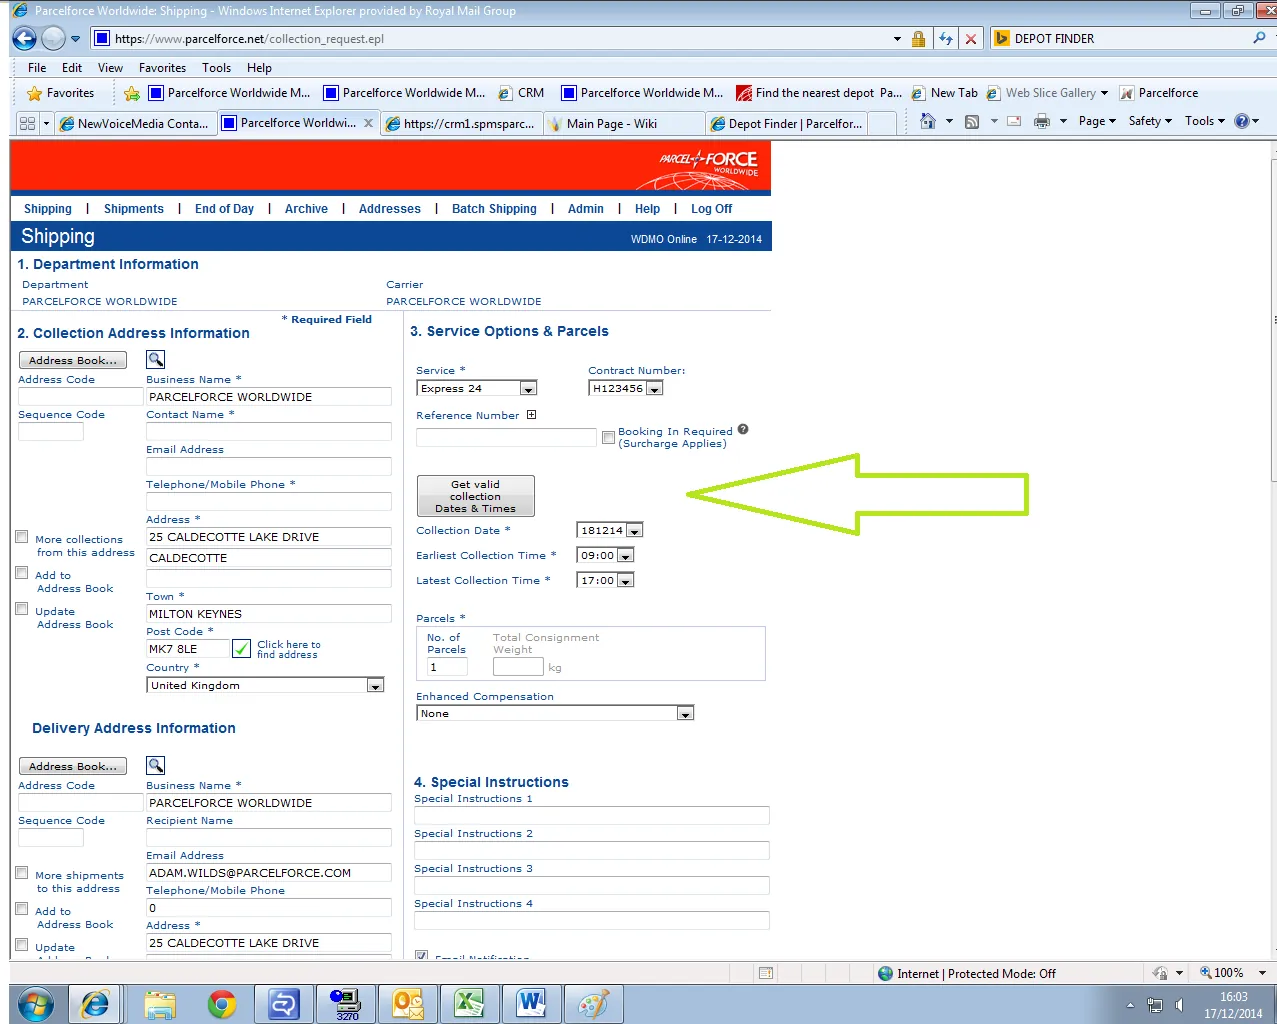
Task: Click delivery Address Book button
Action: click(72, 766)
